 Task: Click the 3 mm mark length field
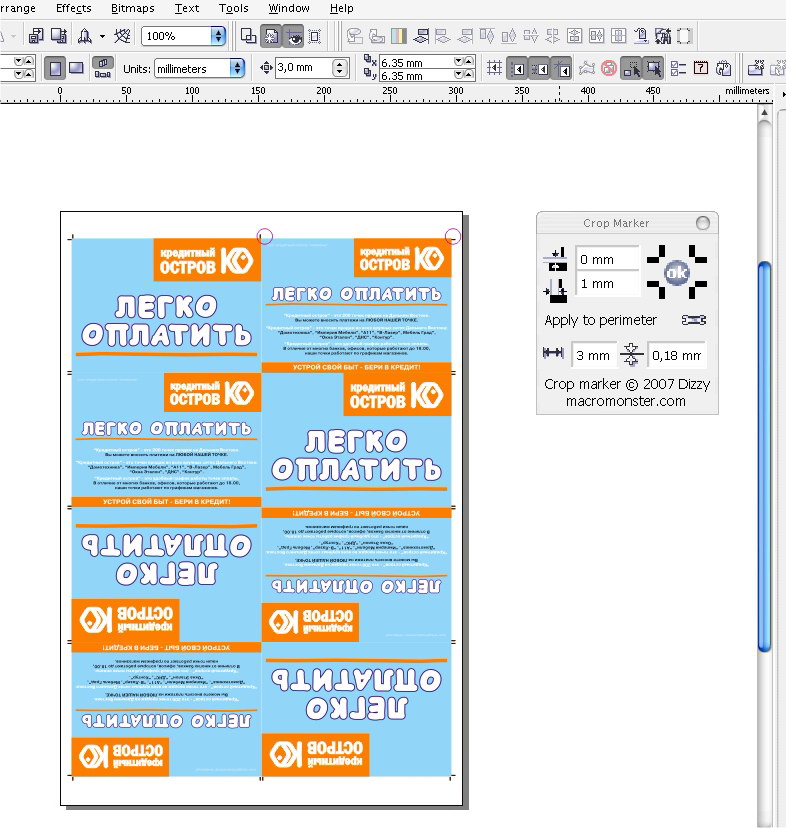coord(593,355)
